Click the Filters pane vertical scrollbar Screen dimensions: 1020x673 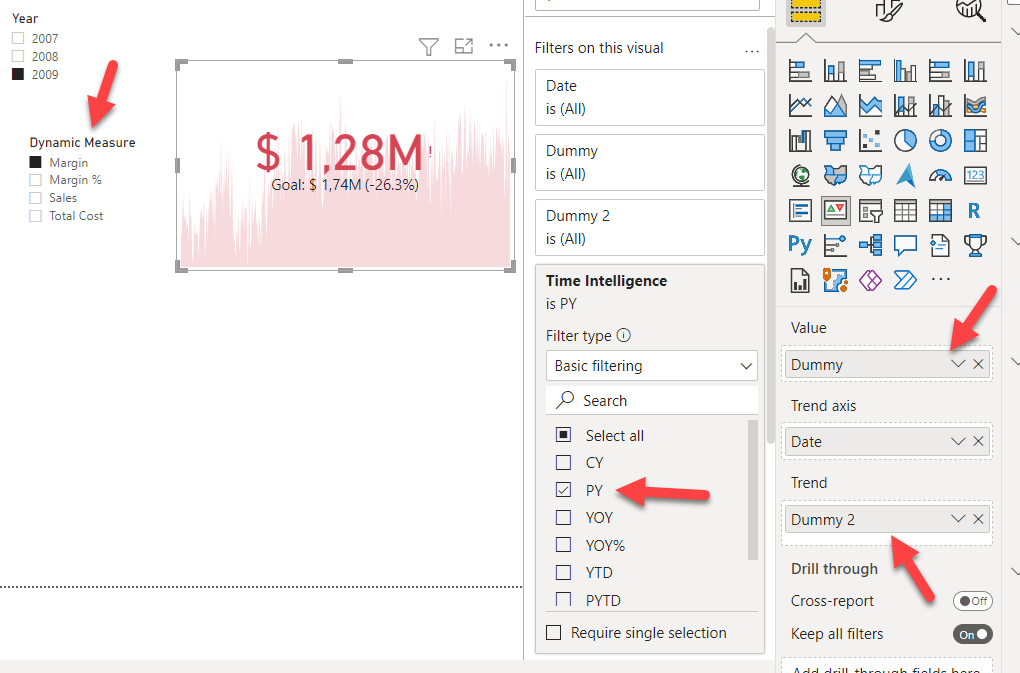(771, 234)
